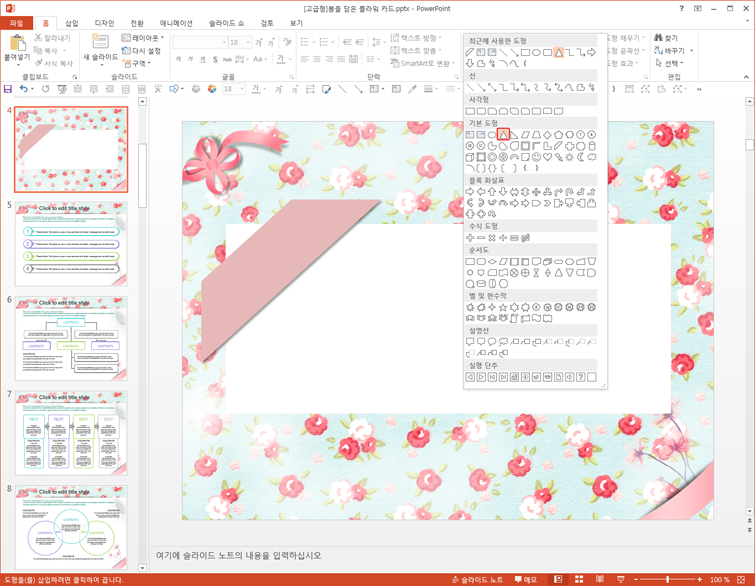
Task: Open the undo history dropdown arrow
Action: click(32, 89)
